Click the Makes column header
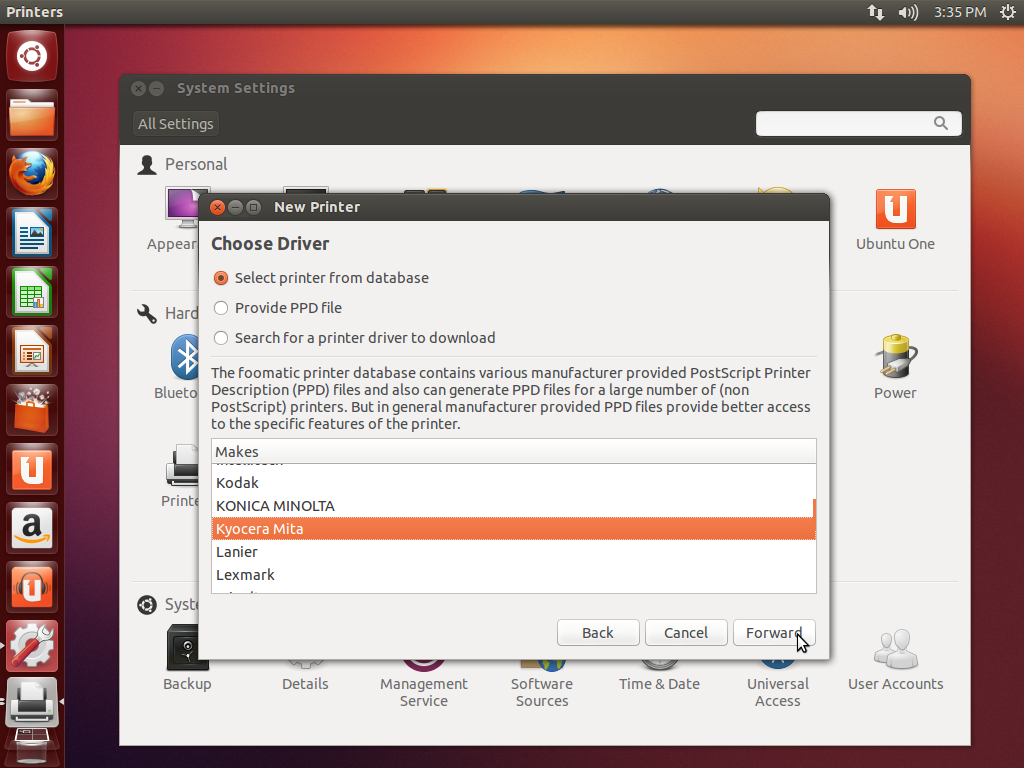 point(513,451)
